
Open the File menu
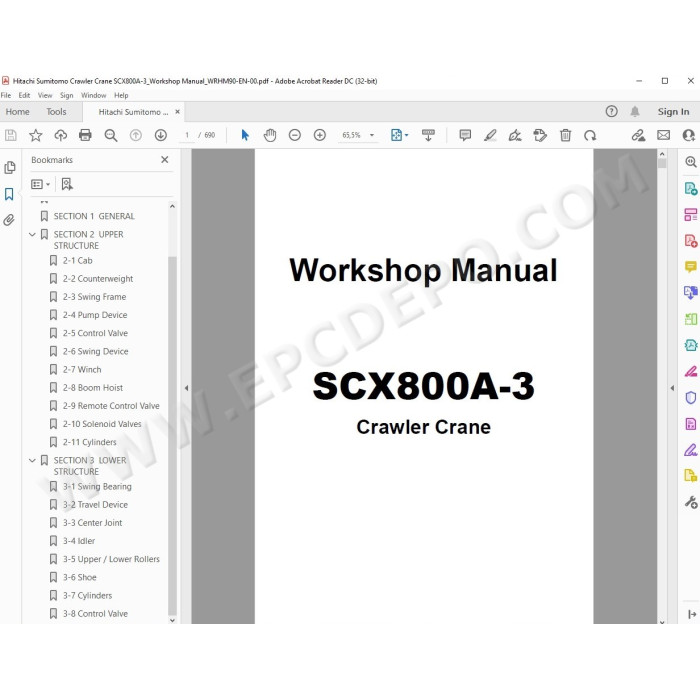(6, 95)
